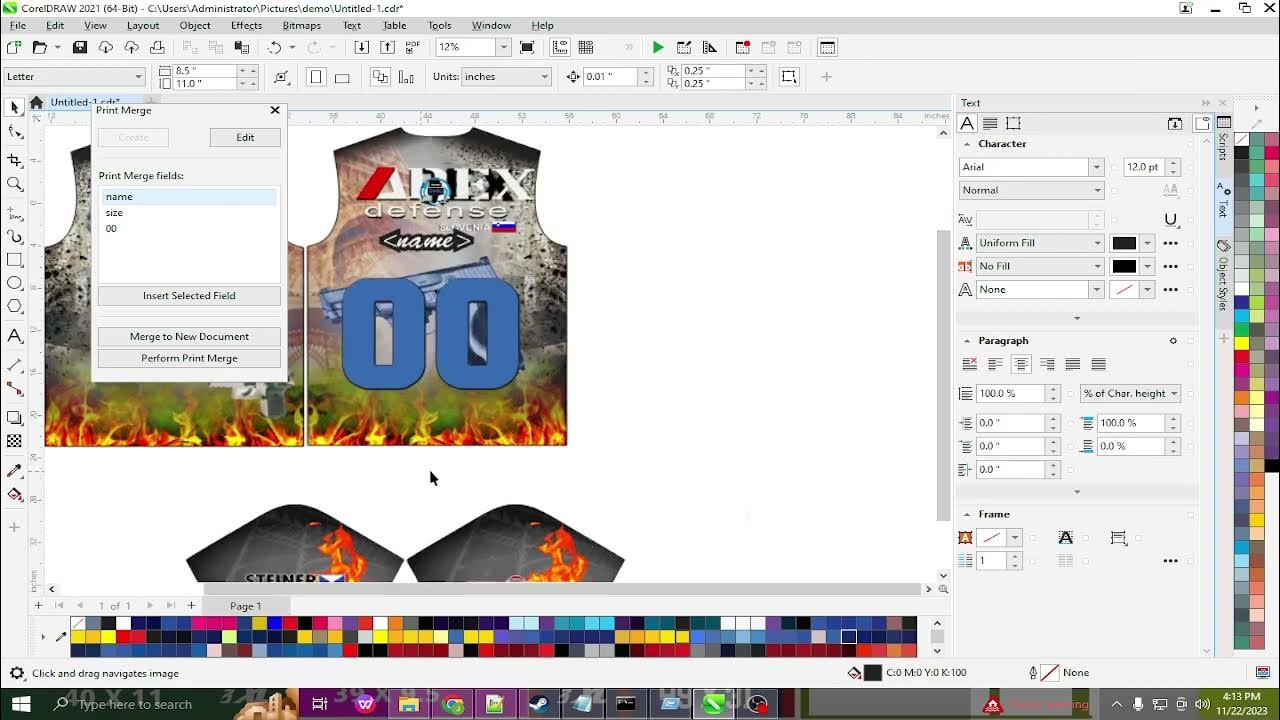Click Insert Selected Field button
Image resolution: width=1280 pixels, height=720 pixels.
[x=189, y=296]
